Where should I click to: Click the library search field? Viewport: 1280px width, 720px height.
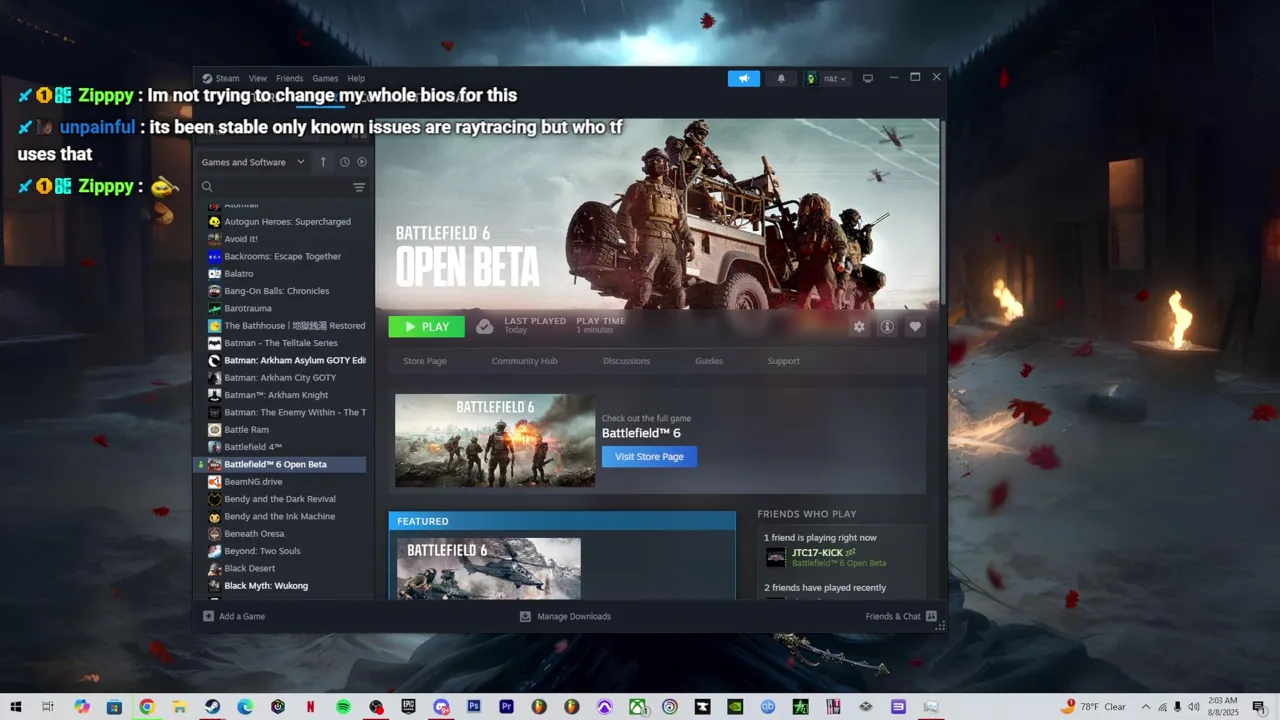point(274,187)
